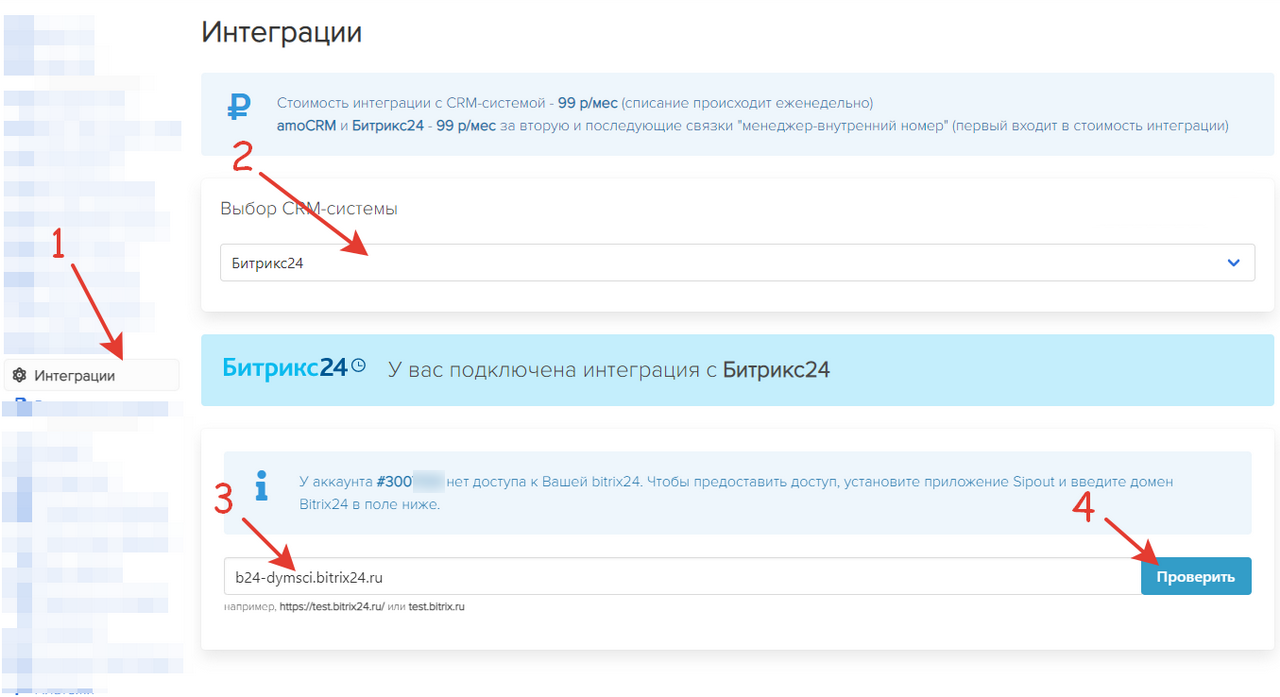Click the https://test.bitrix24.ru/ example text

click(334, 605)
